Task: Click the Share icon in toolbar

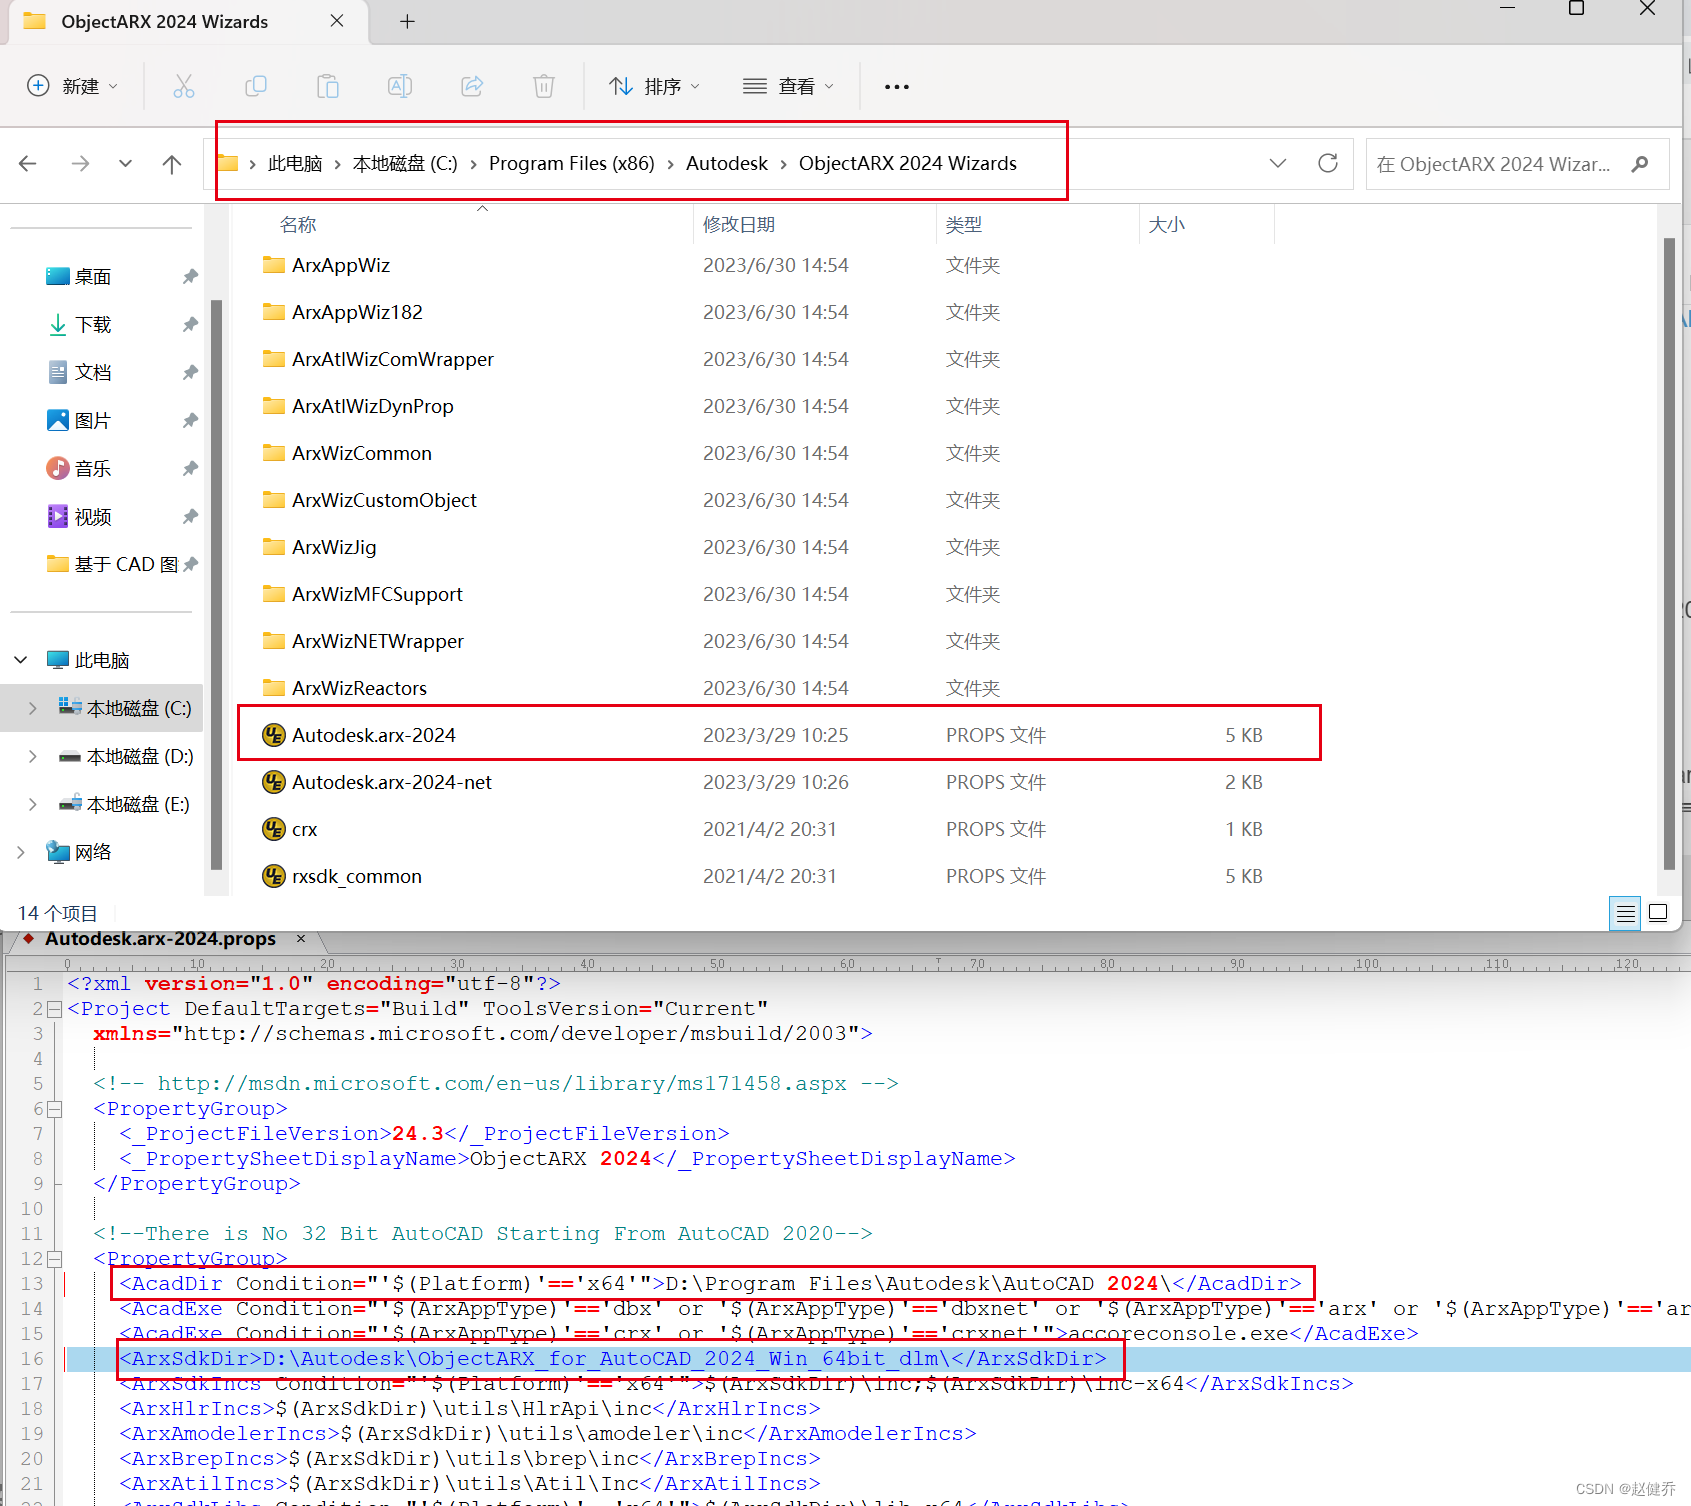Action: click(x=472, y=86)
